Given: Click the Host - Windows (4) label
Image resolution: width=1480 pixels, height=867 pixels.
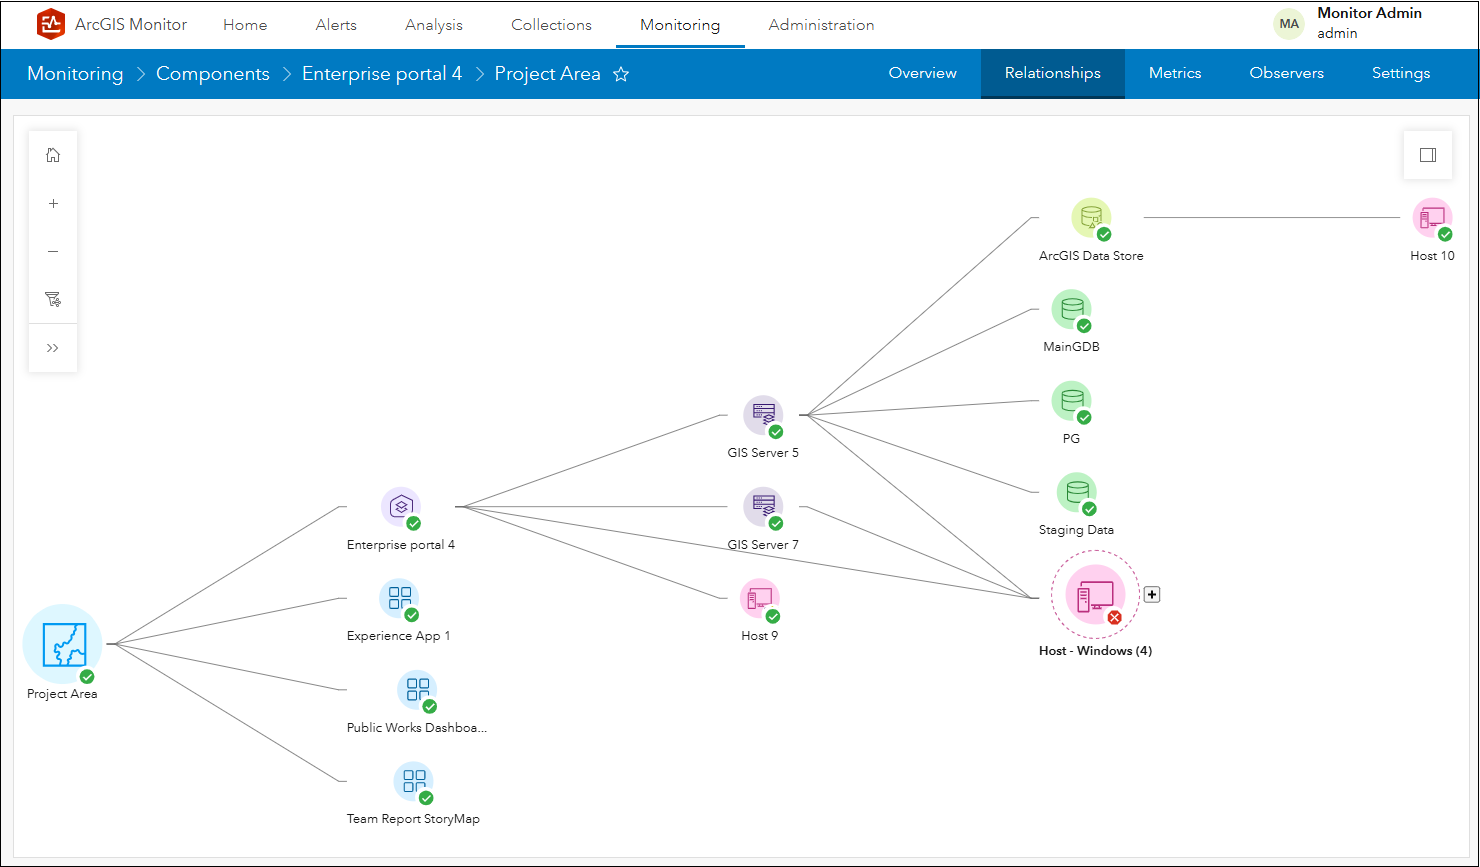Looking at the screenshot, I should click(1096, 651).
